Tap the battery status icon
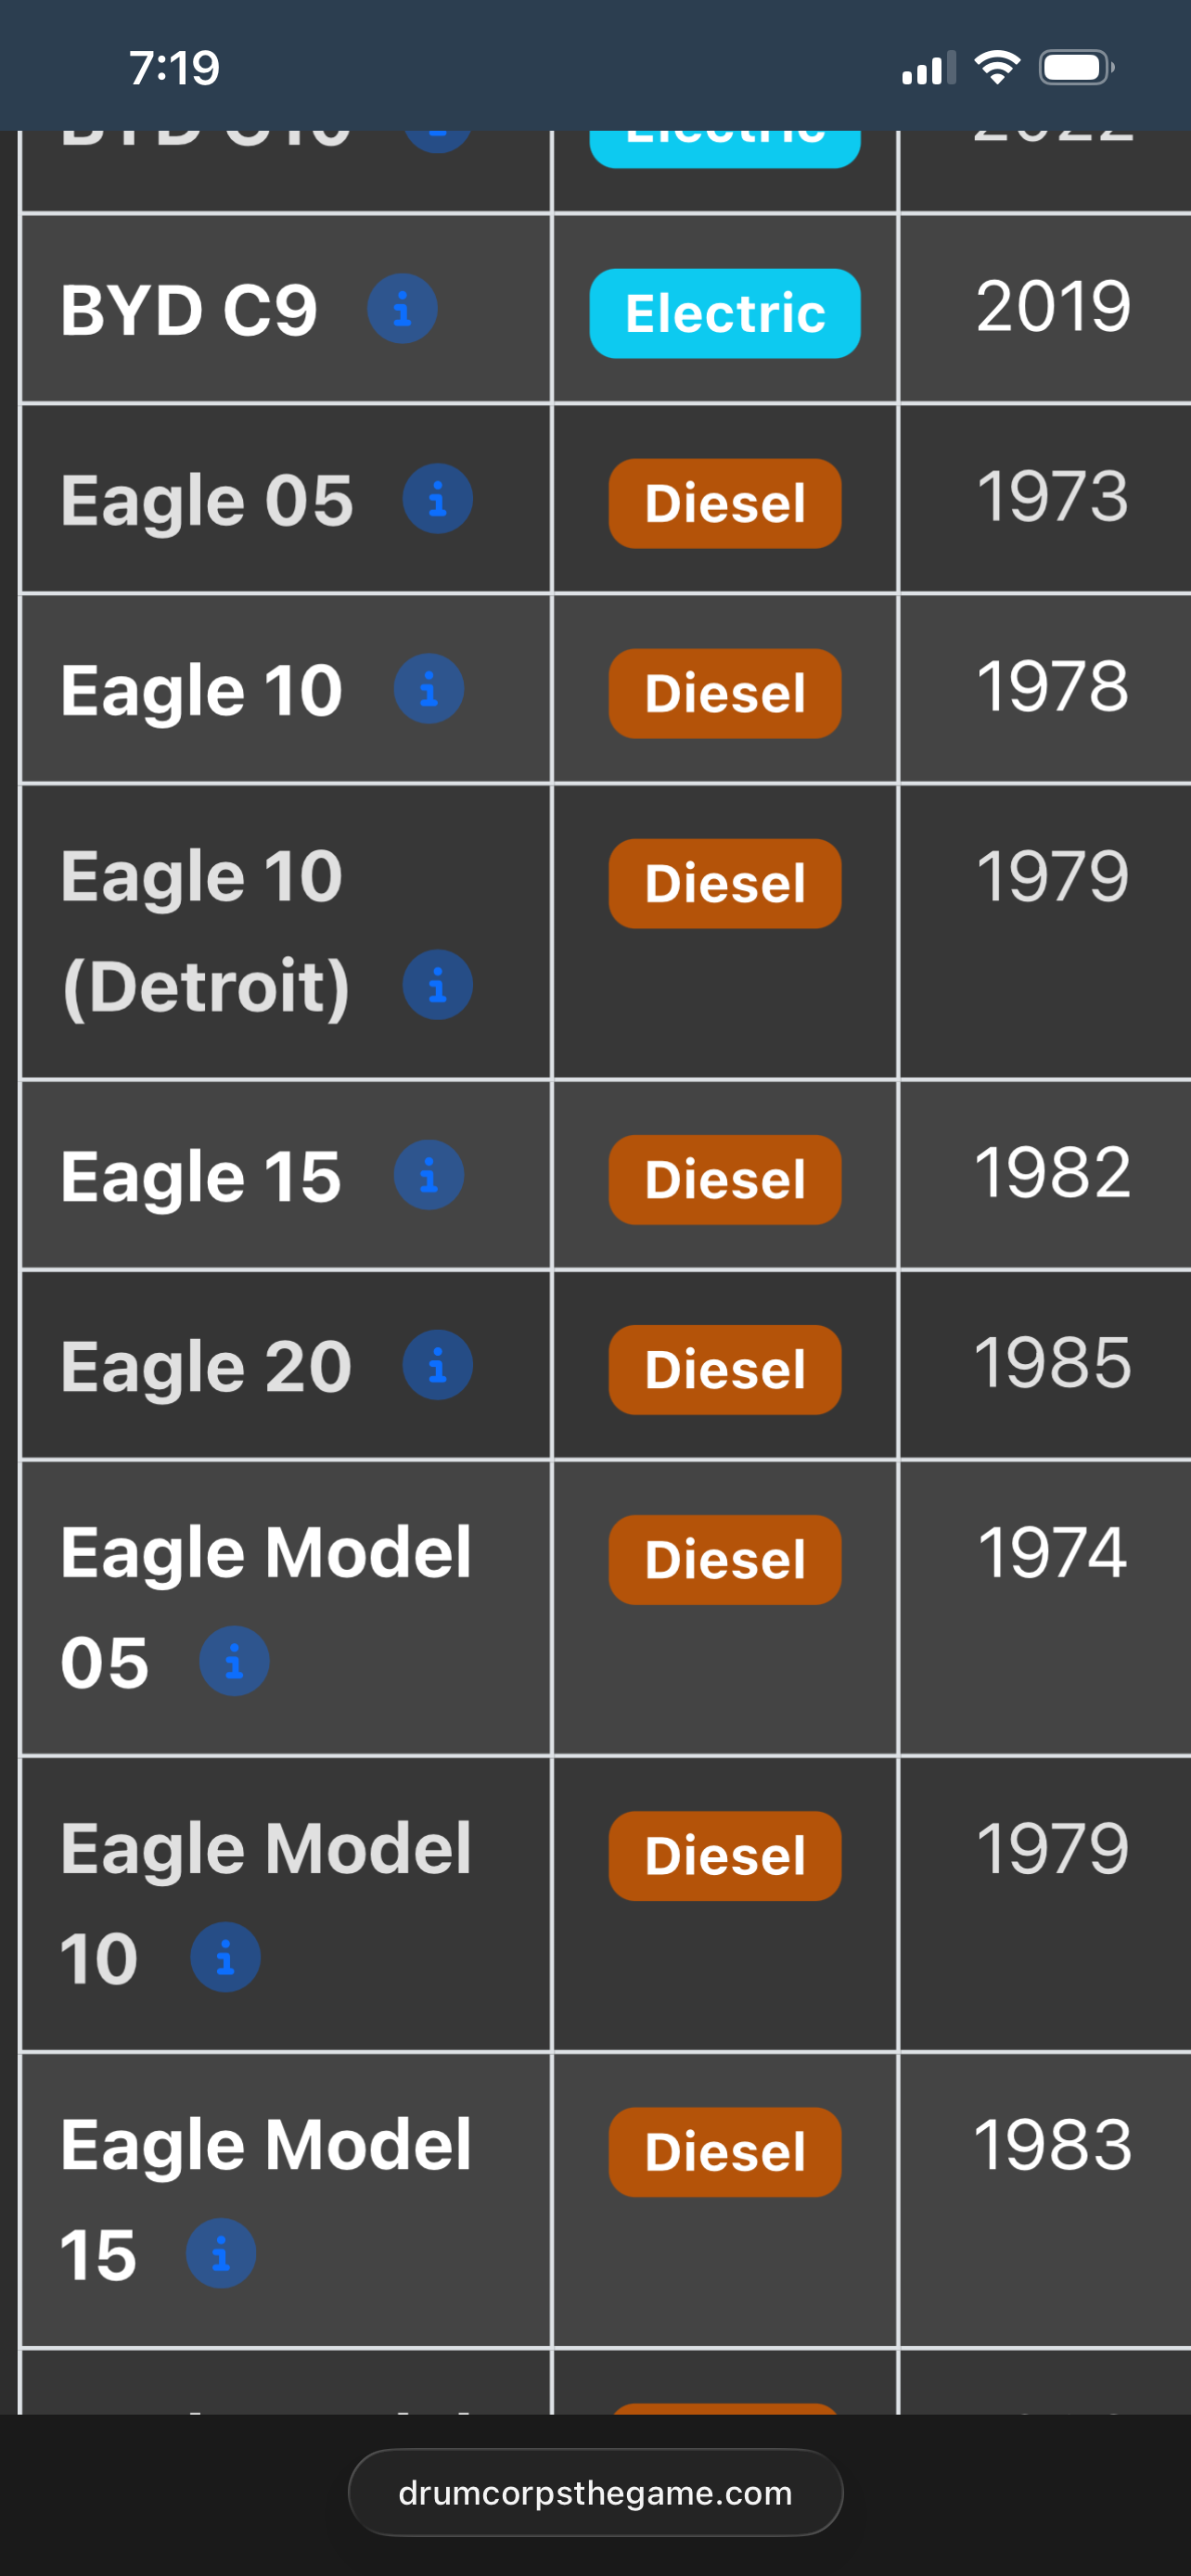The image size is (1191, 2576). (1076, 68)
